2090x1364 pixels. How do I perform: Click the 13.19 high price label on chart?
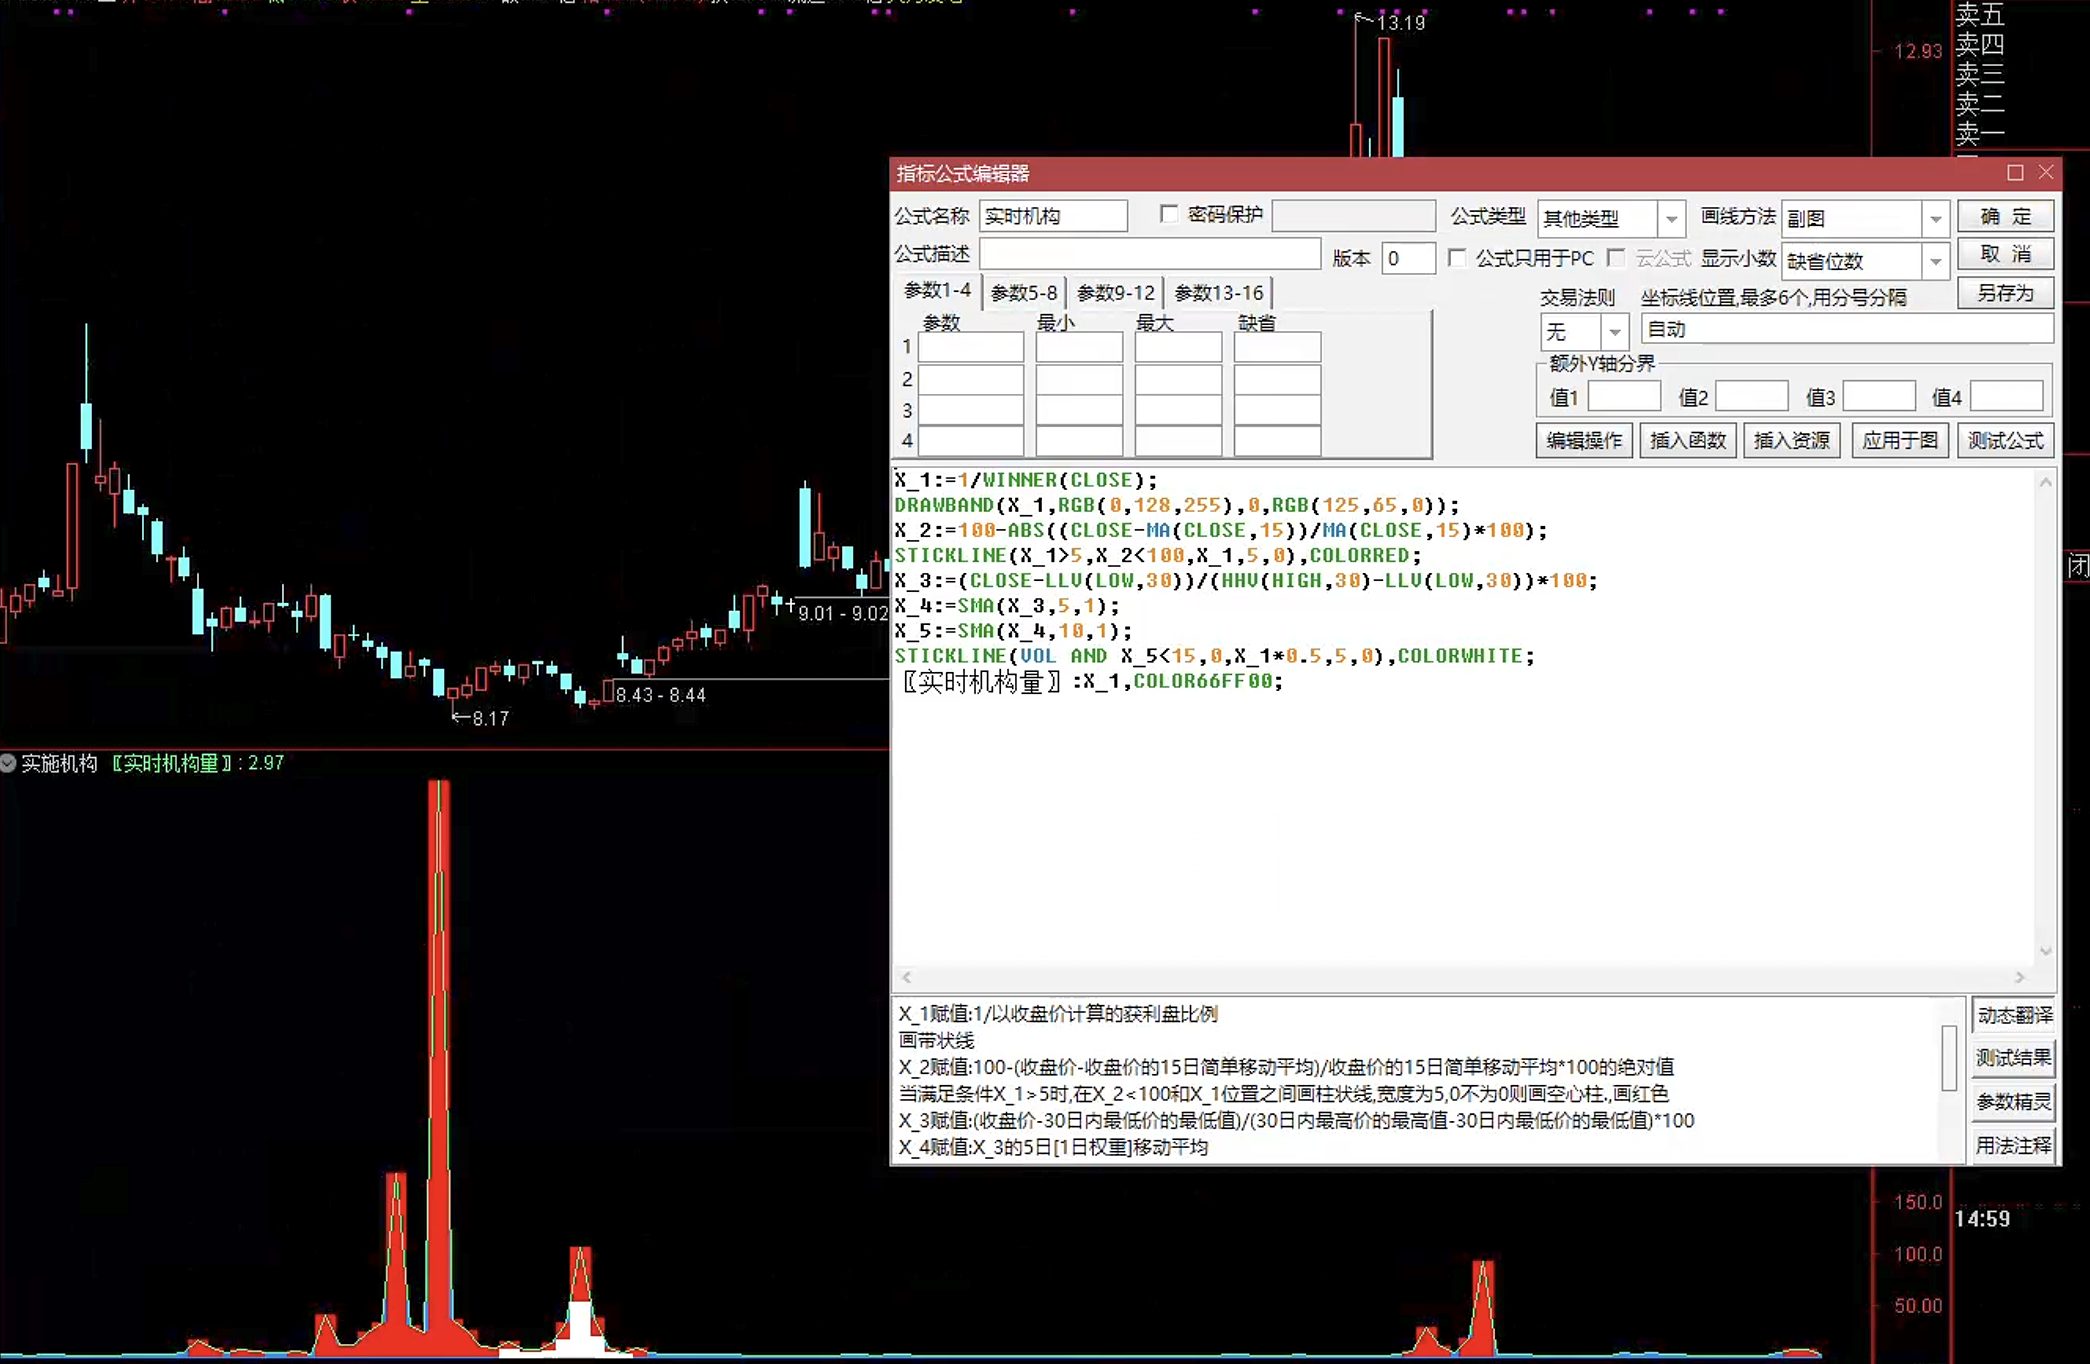1400,22
